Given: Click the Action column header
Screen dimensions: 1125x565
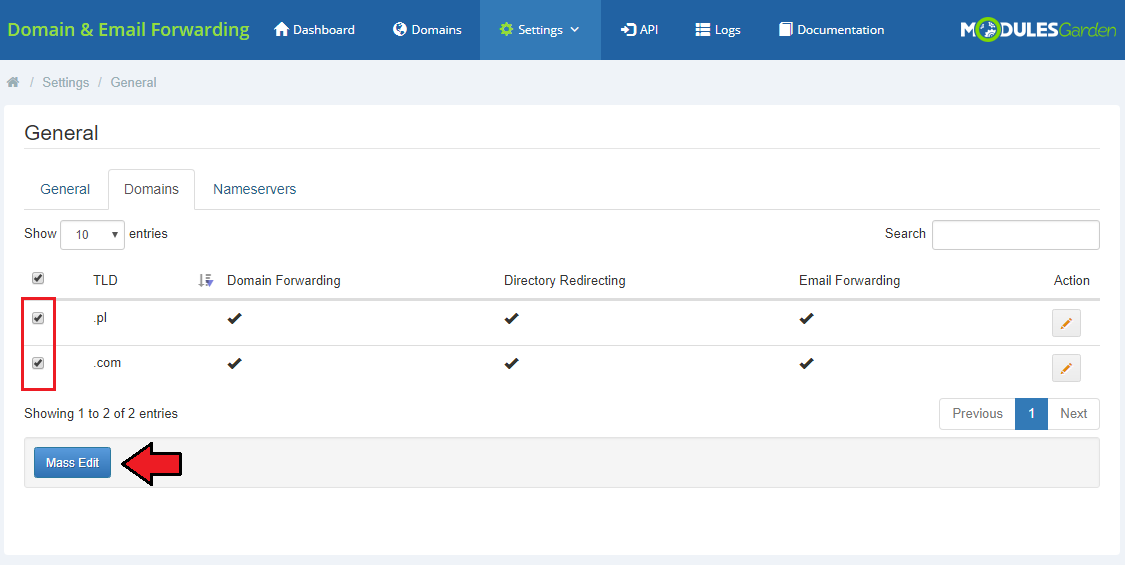Looking at the screenshot, I should [1072, 281].
